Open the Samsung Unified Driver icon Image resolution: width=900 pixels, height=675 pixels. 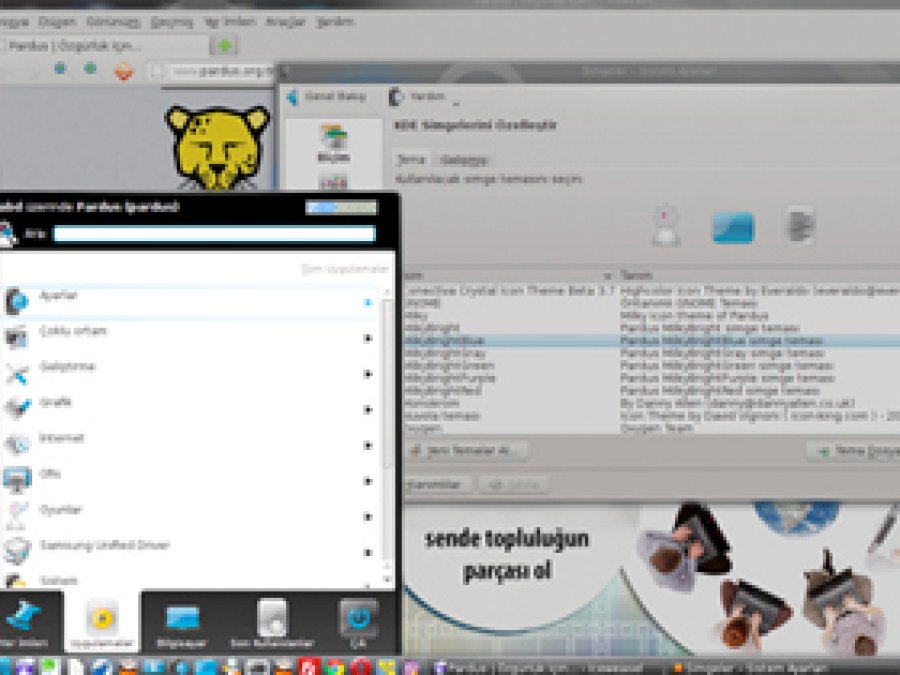(16, 551)
